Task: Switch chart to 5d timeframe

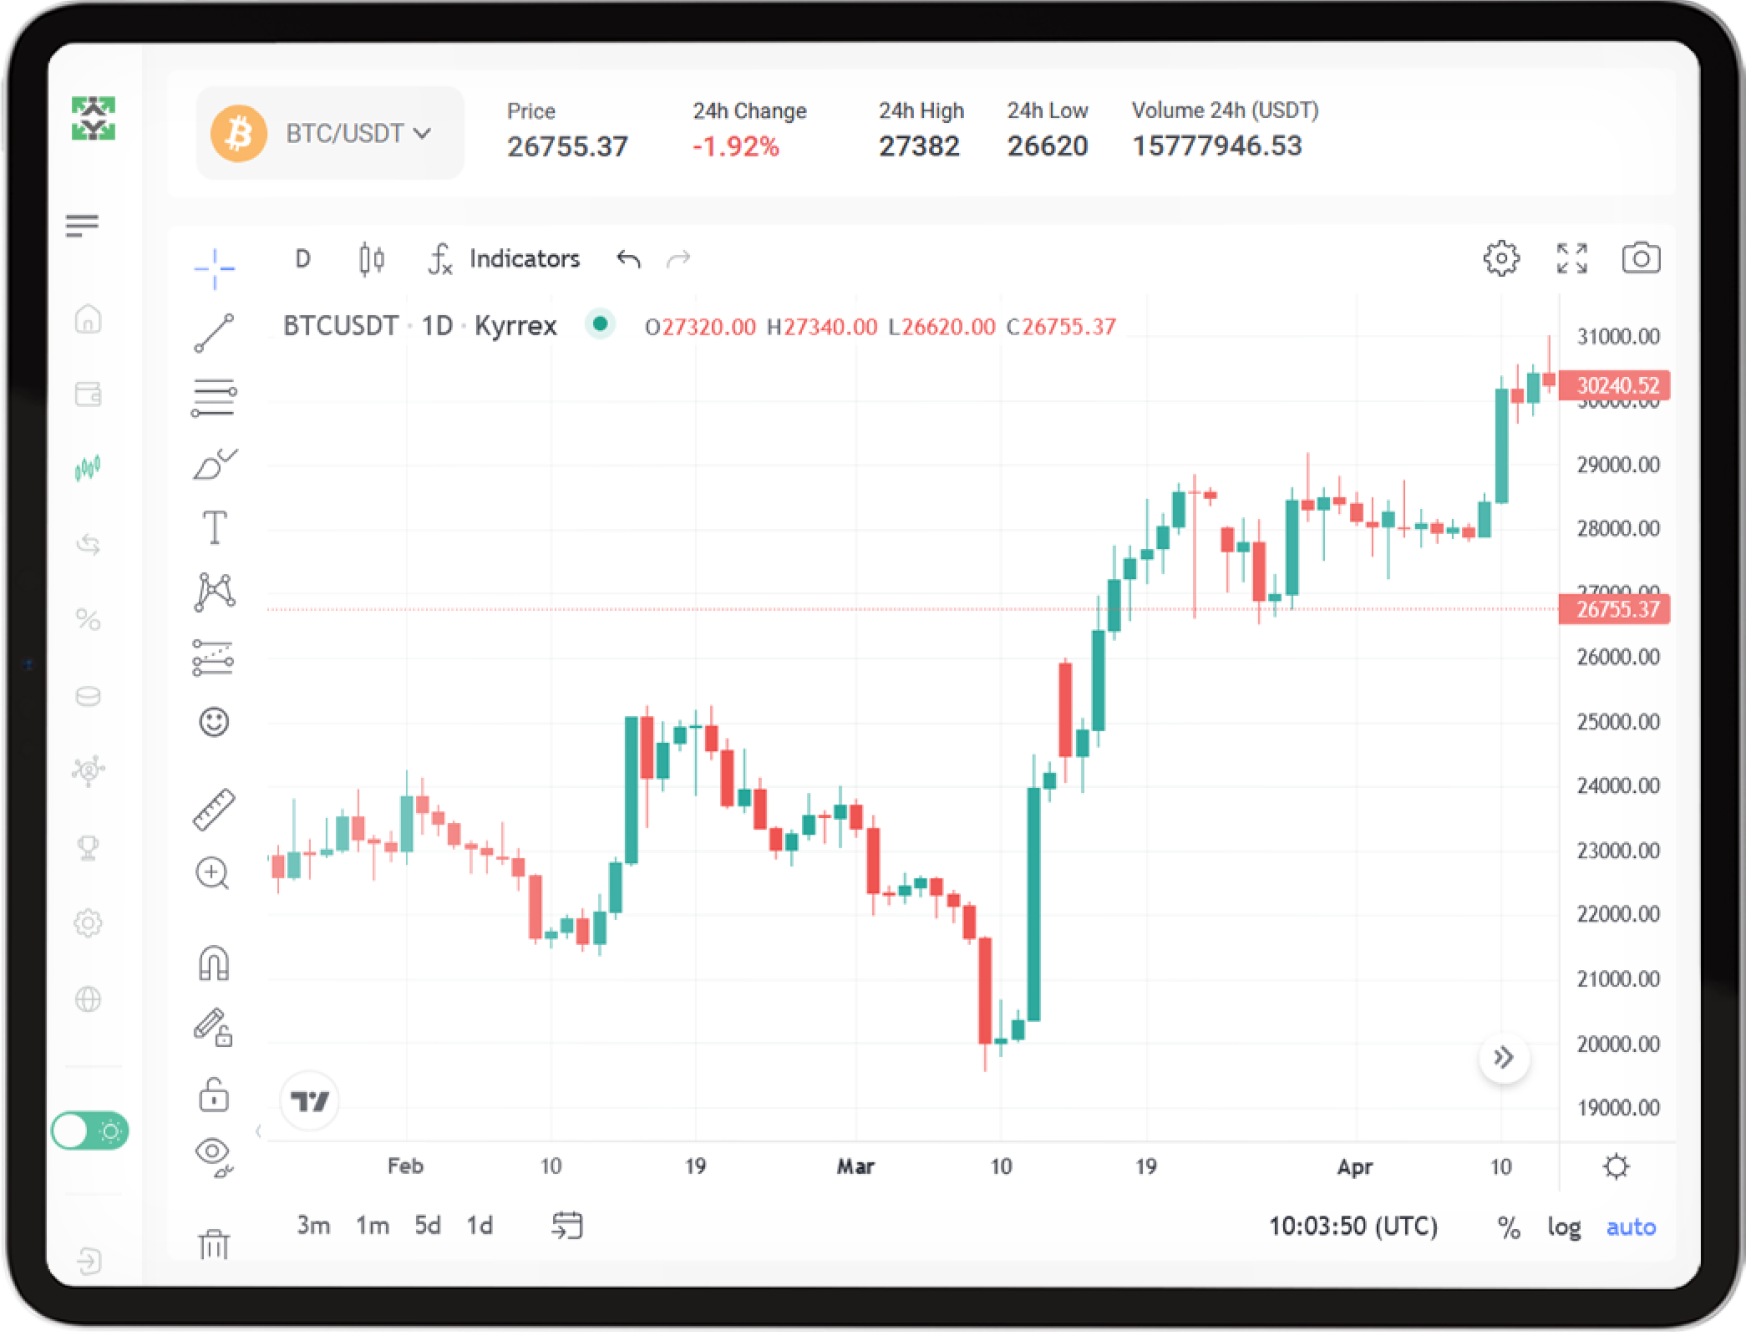Action: 427,1224
